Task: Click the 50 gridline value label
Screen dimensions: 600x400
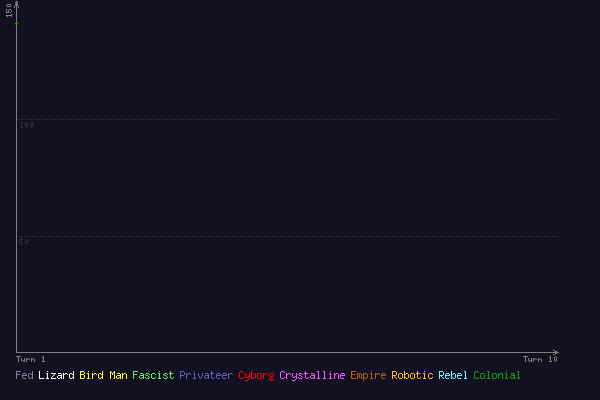Action: pyautogui.click(x=24, y=242)
